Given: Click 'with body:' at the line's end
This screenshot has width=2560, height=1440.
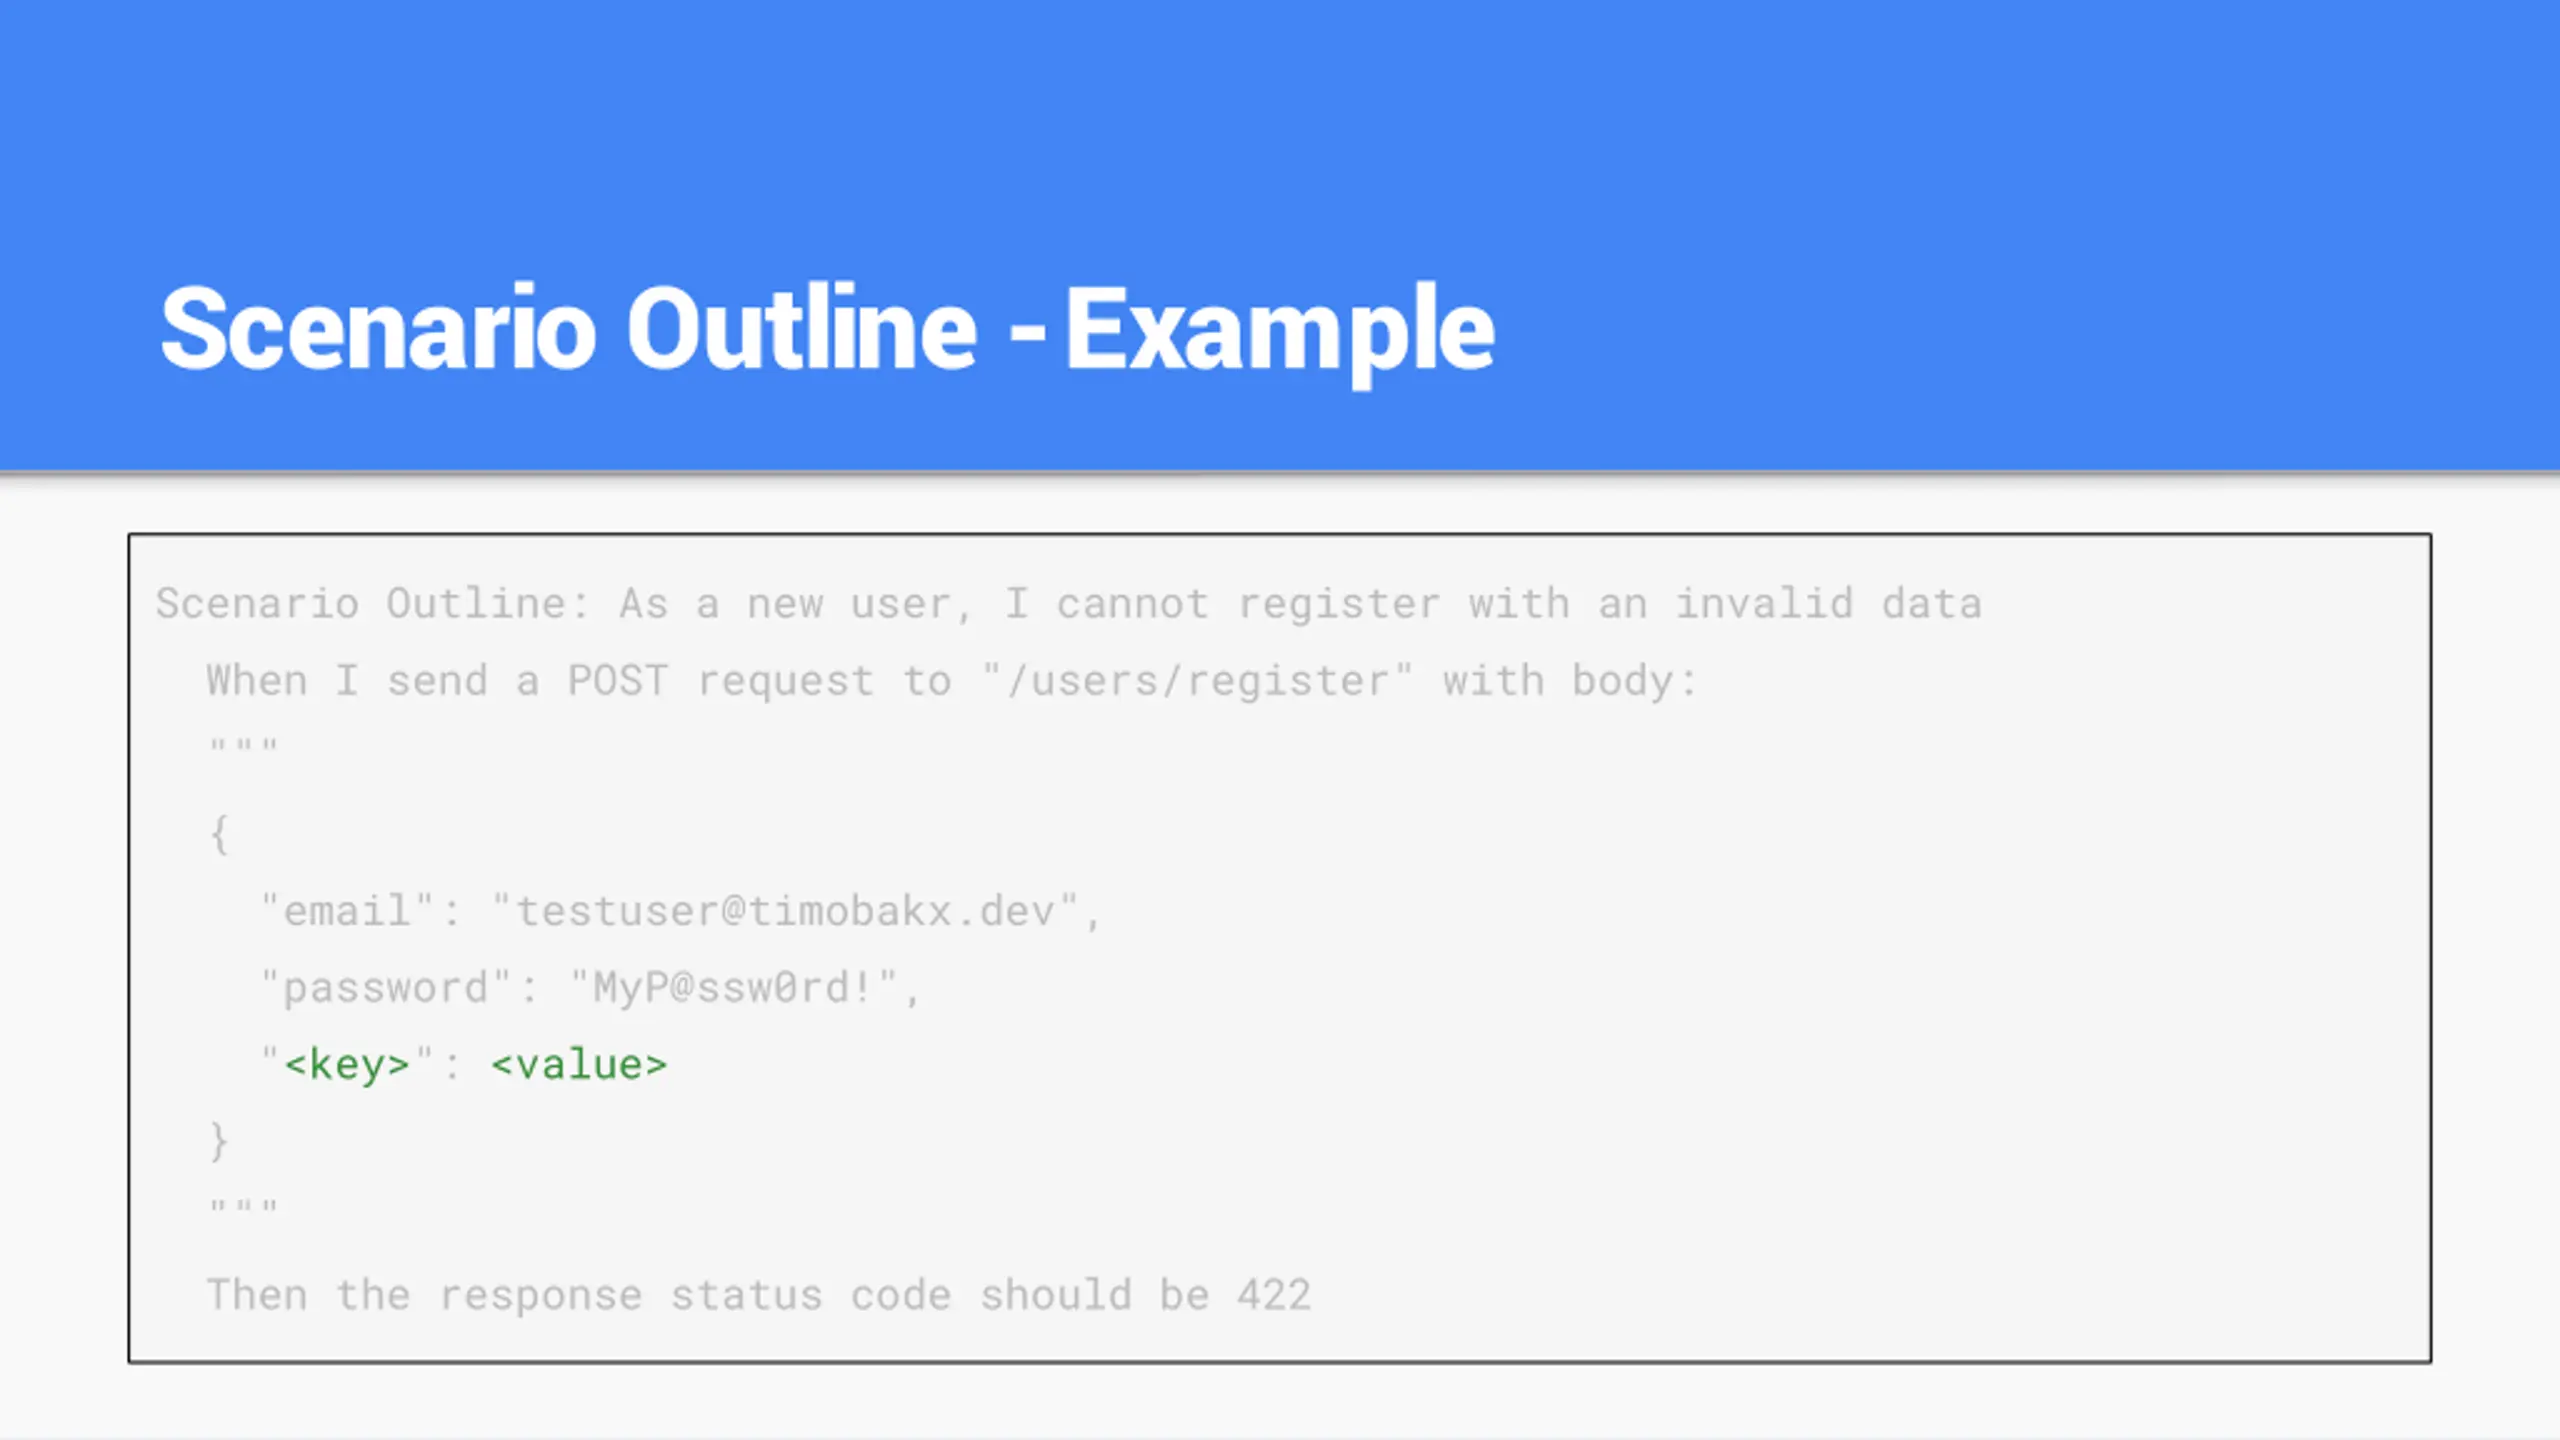Looking at the screenshot, I should [1570, 680].
